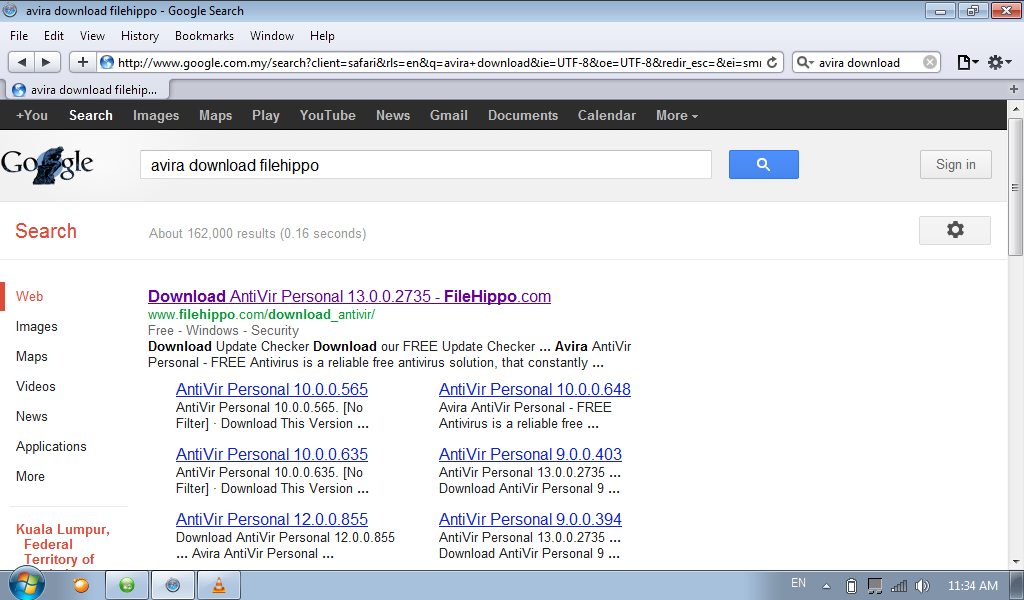Click the monitor tray icon
Image resolution: width=1024 pixels, height=600 pixels.
click(875, 586)
